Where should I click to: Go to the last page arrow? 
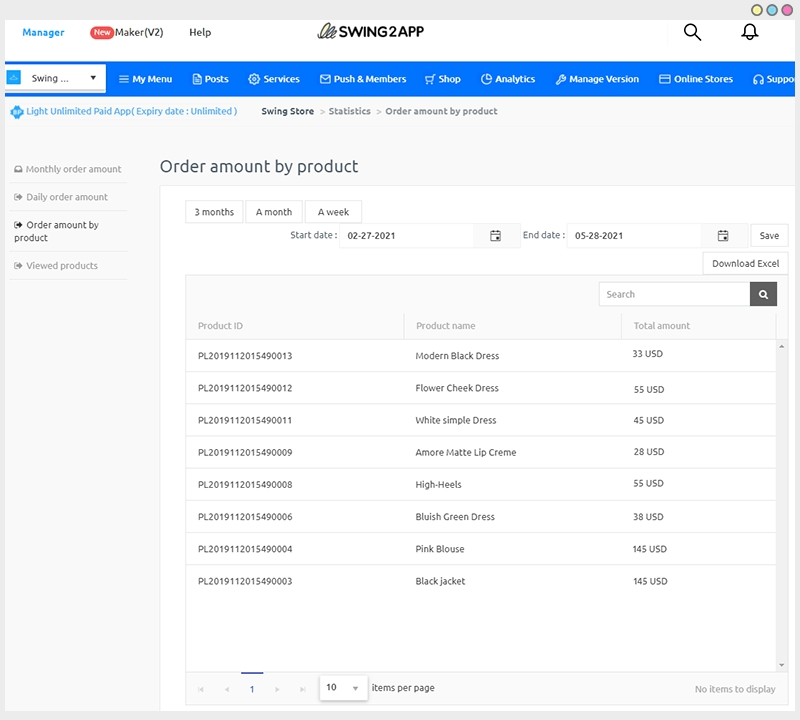303,689
